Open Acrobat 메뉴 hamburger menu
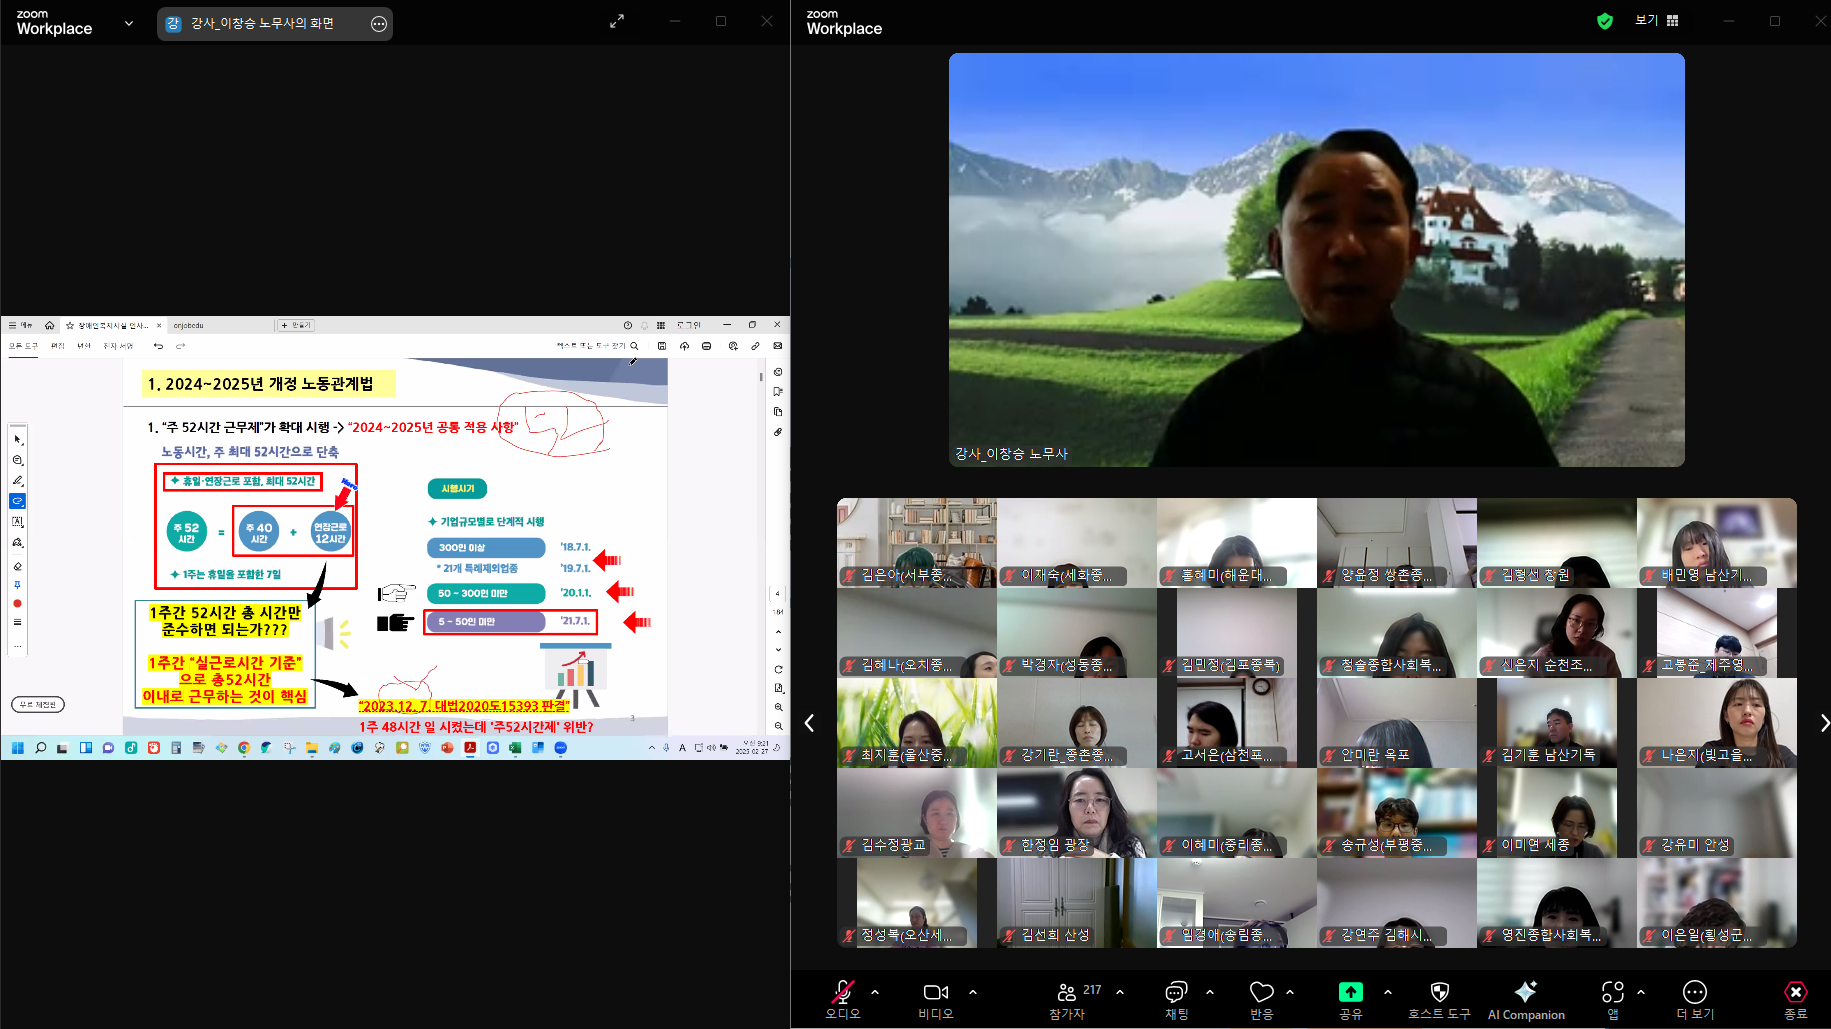 pyautogui.click(x=20, y=325)
